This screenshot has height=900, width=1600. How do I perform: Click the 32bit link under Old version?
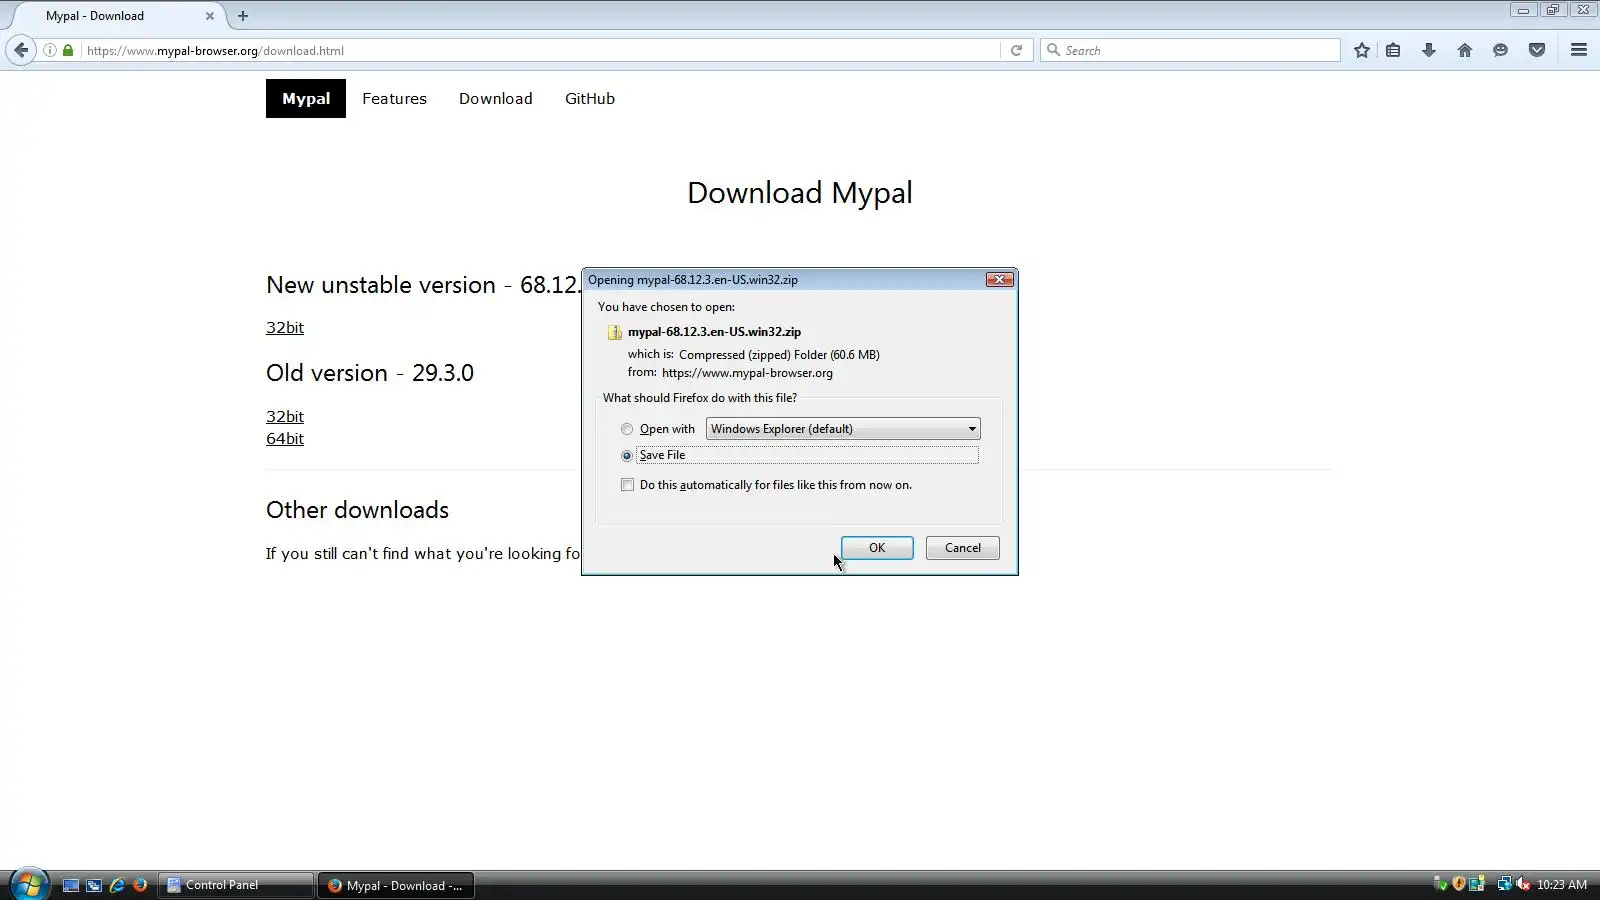coord(285,417)
